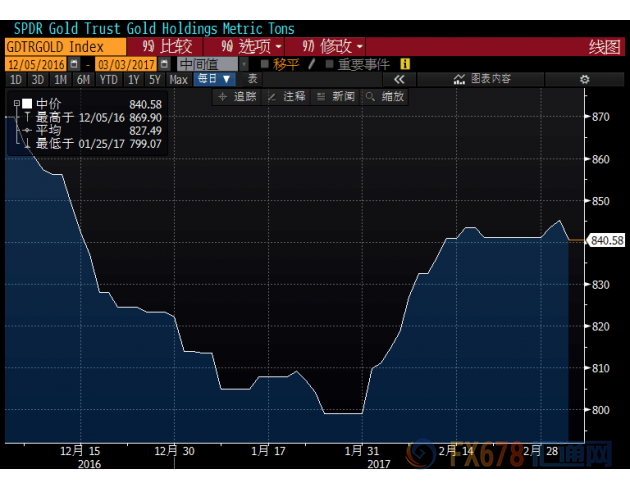The width and height of the screenshot is (630, 490).
Task: Open end date calendar picker icon
Action: click(164, 64)
